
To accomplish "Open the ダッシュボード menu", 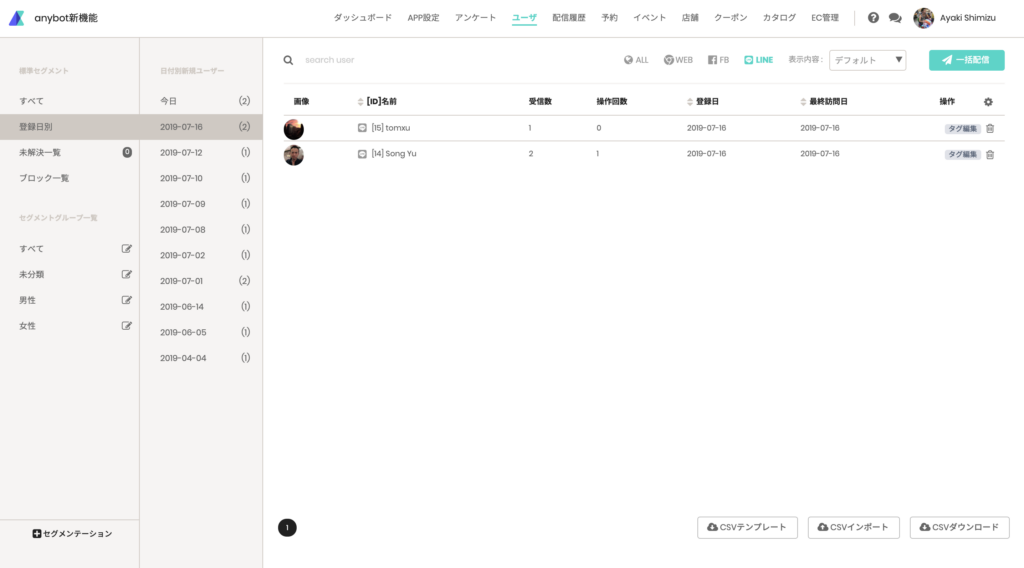I will point(362,18).
